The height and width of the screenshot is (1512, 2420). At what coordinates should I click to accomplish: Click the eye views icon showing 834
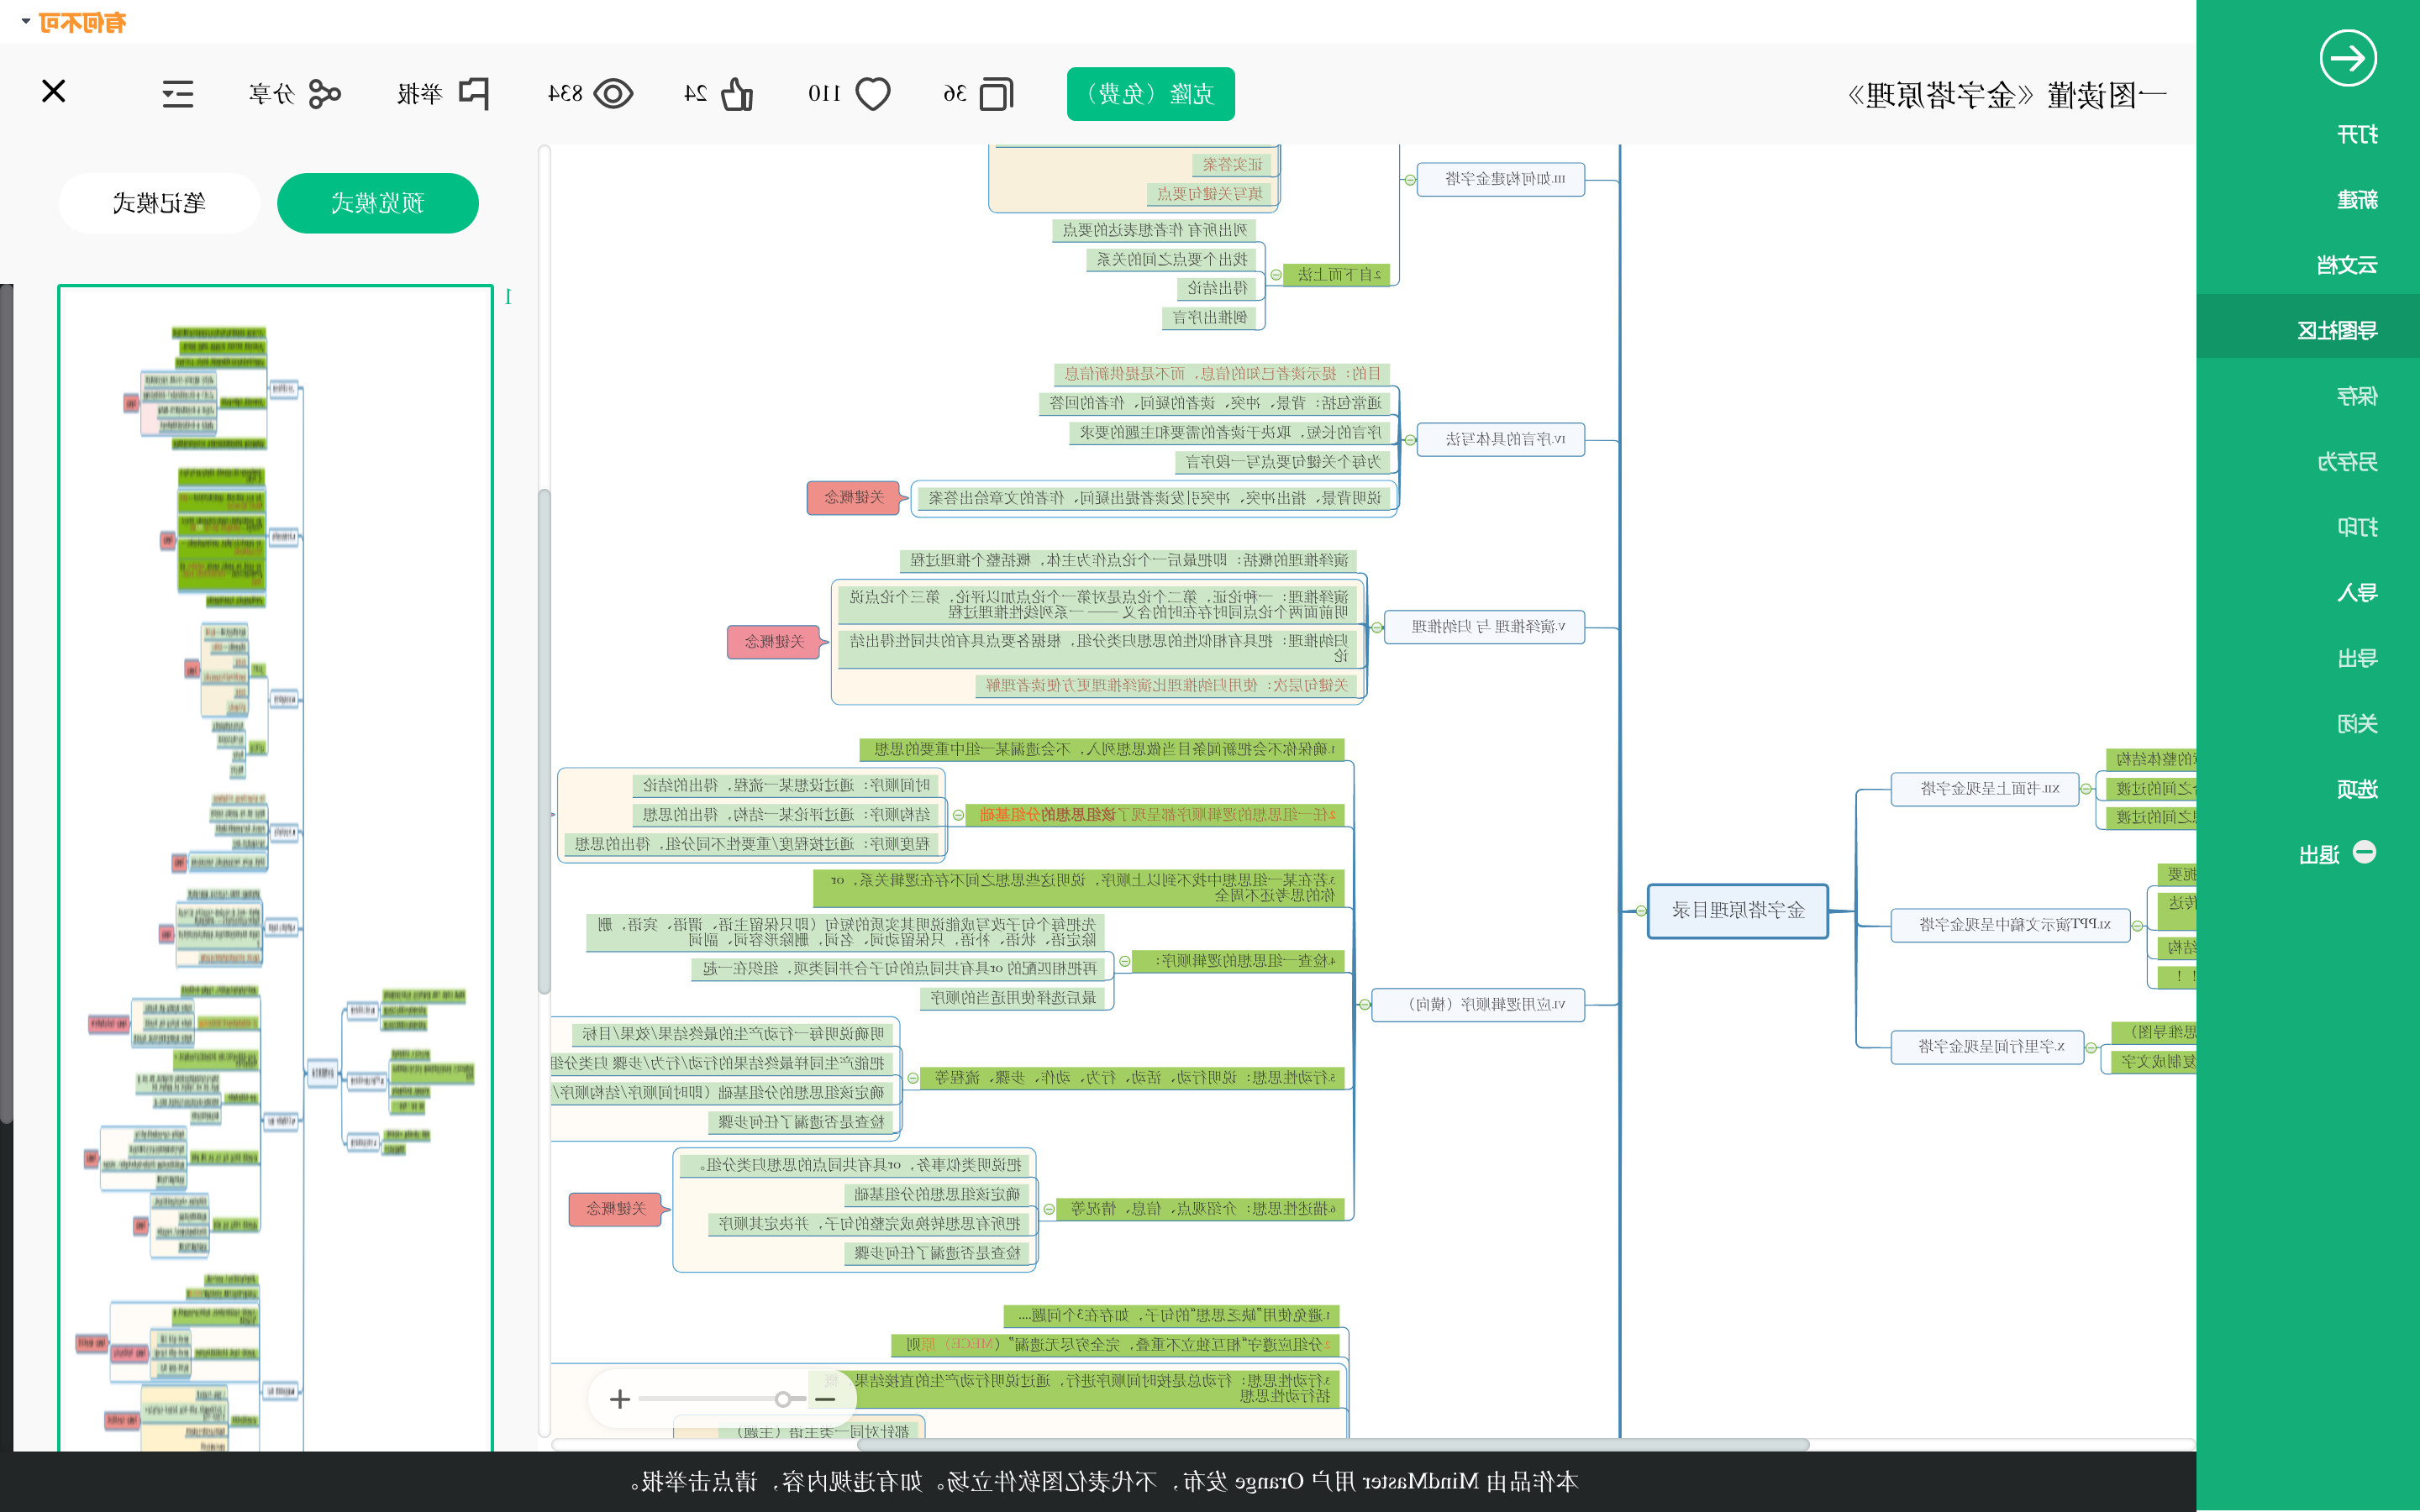(x=613, y=94)
